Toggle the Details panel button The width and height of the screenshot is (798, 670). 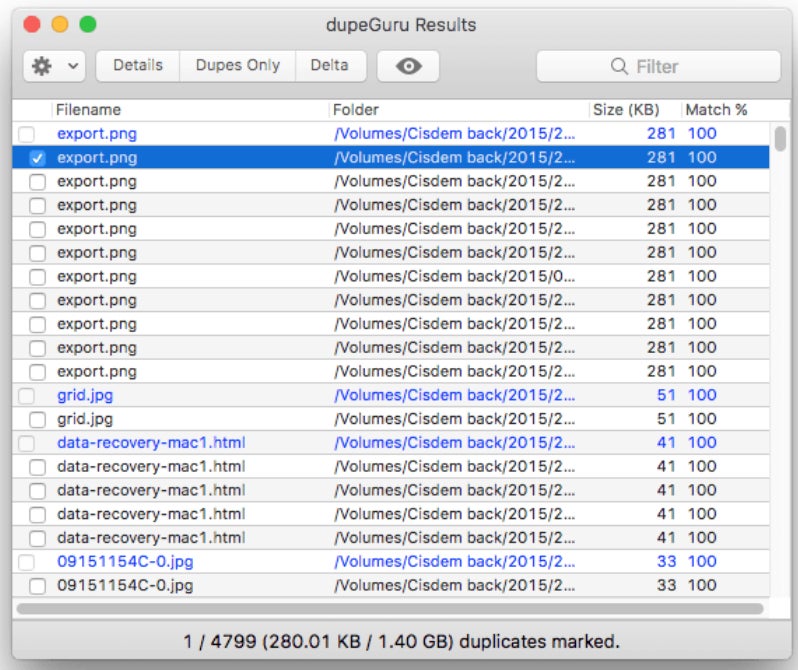(x=138, y=66)
